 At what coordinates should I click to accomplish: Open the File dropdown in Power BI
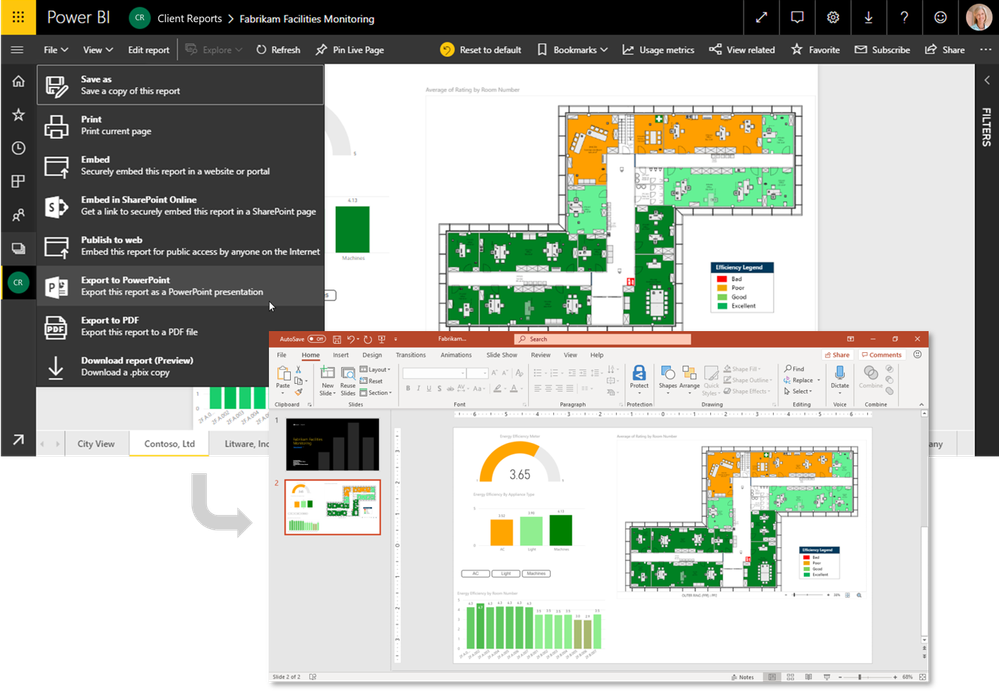coord(56,50)
